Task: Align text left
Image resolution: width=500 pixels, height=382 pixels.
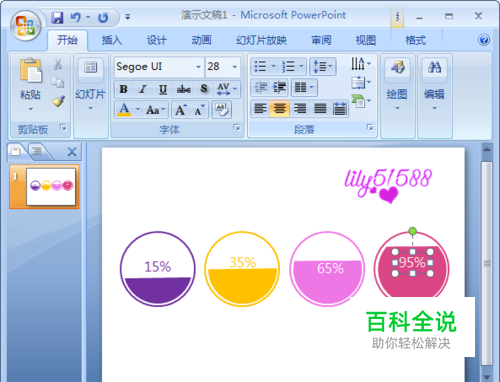Action: [x=261, y=109]
